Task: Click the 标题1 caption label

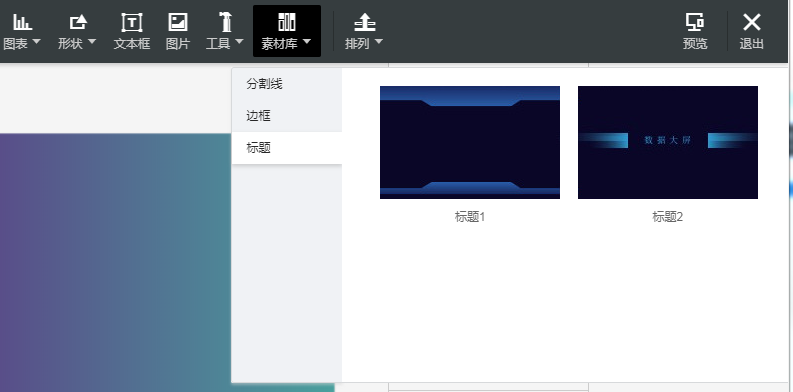Action: pos(470,217)
